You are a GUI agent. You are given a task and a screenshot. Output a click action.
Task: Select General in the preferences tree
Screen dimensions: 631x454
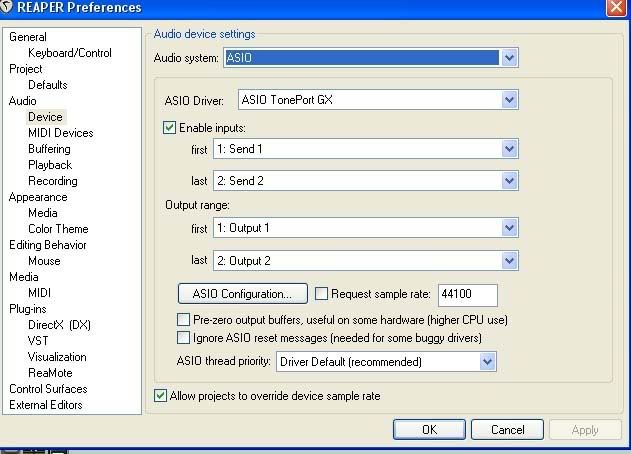(x=28, y=37)
